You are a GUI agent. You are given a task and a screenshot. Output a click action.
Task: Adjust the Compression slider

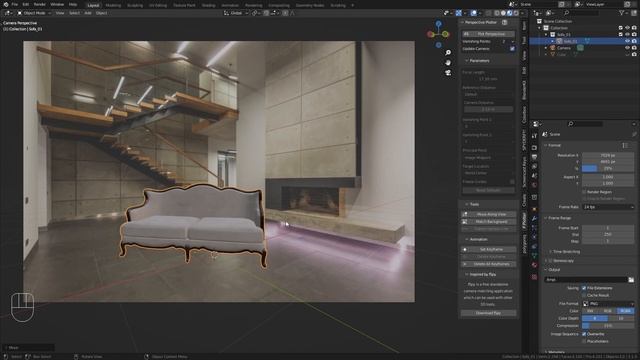(608, 326)
